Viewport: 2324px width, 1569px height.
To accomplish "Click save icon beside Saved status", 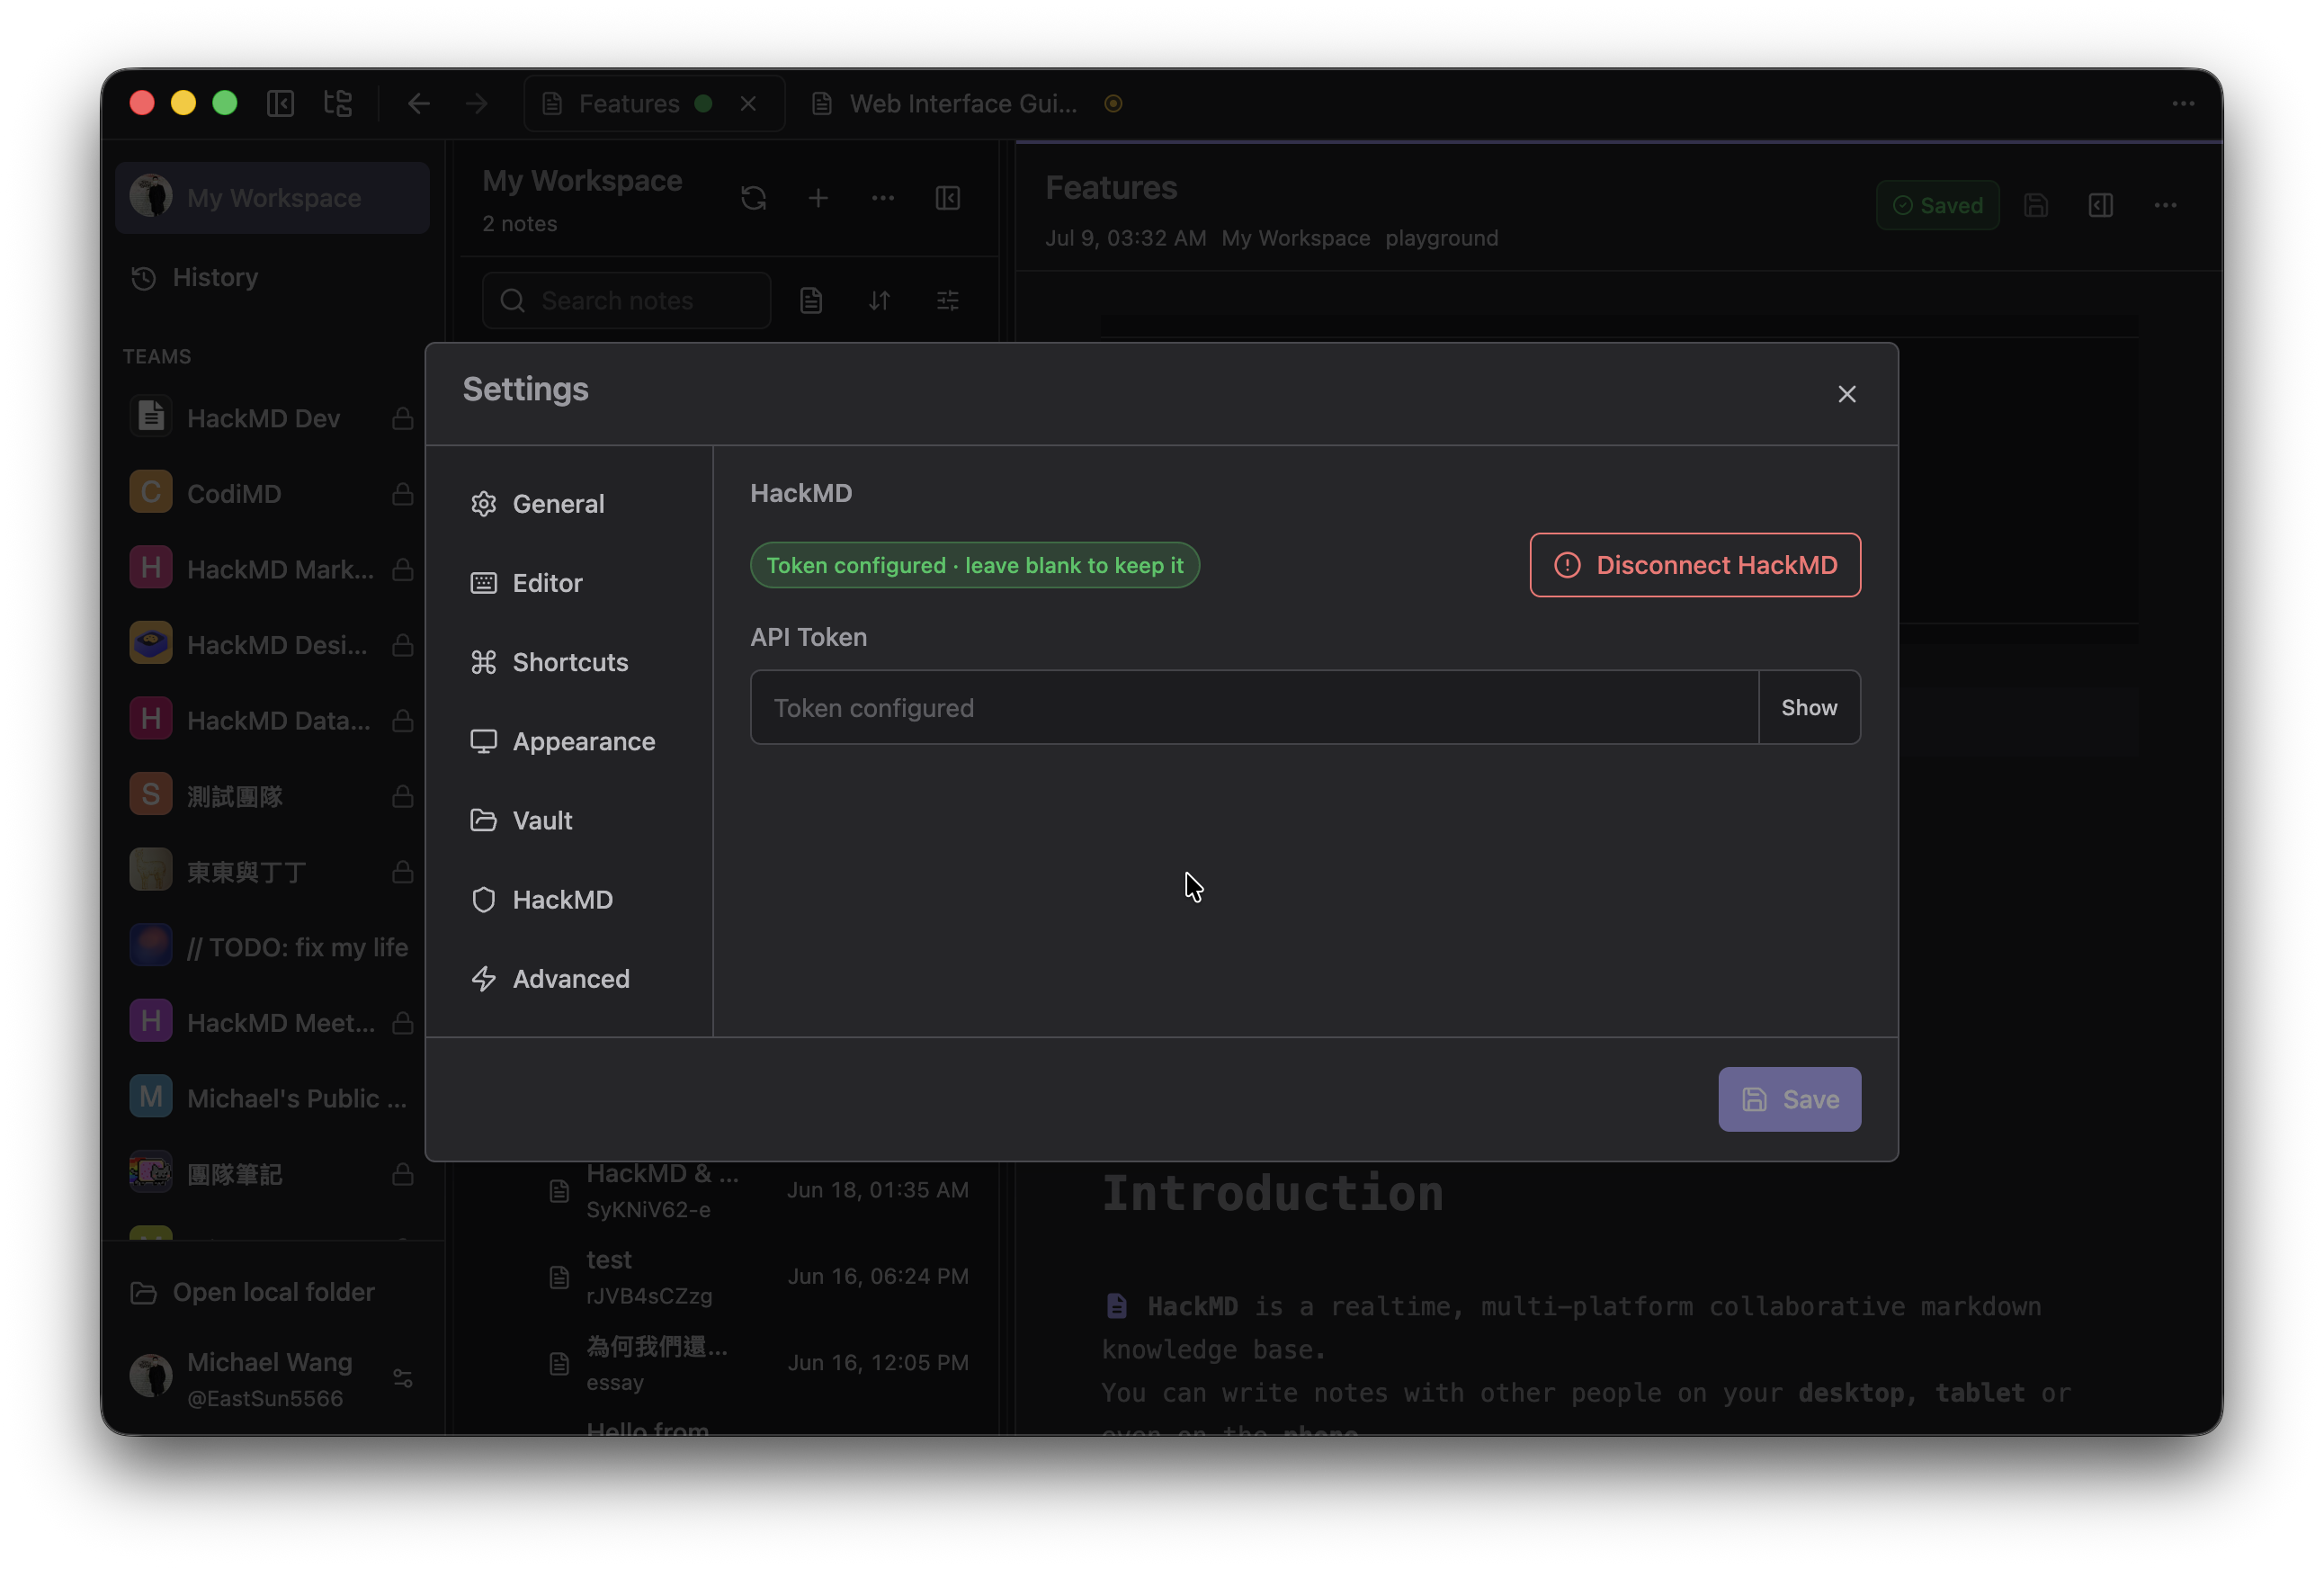I will (x=2035, y=205).
